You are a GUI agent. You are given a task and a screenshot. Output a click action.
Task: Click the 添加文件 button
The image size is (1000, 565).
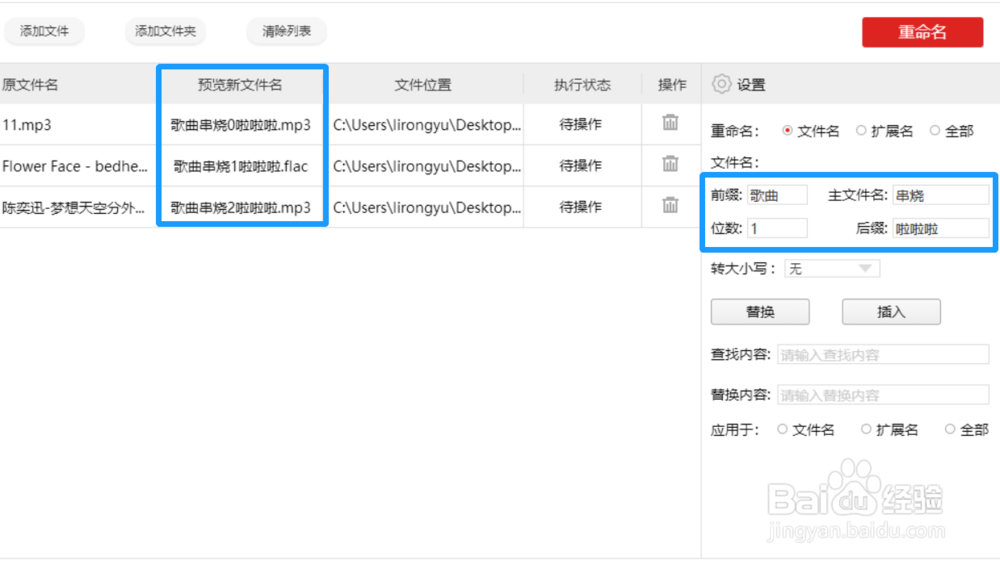(44, 31)
